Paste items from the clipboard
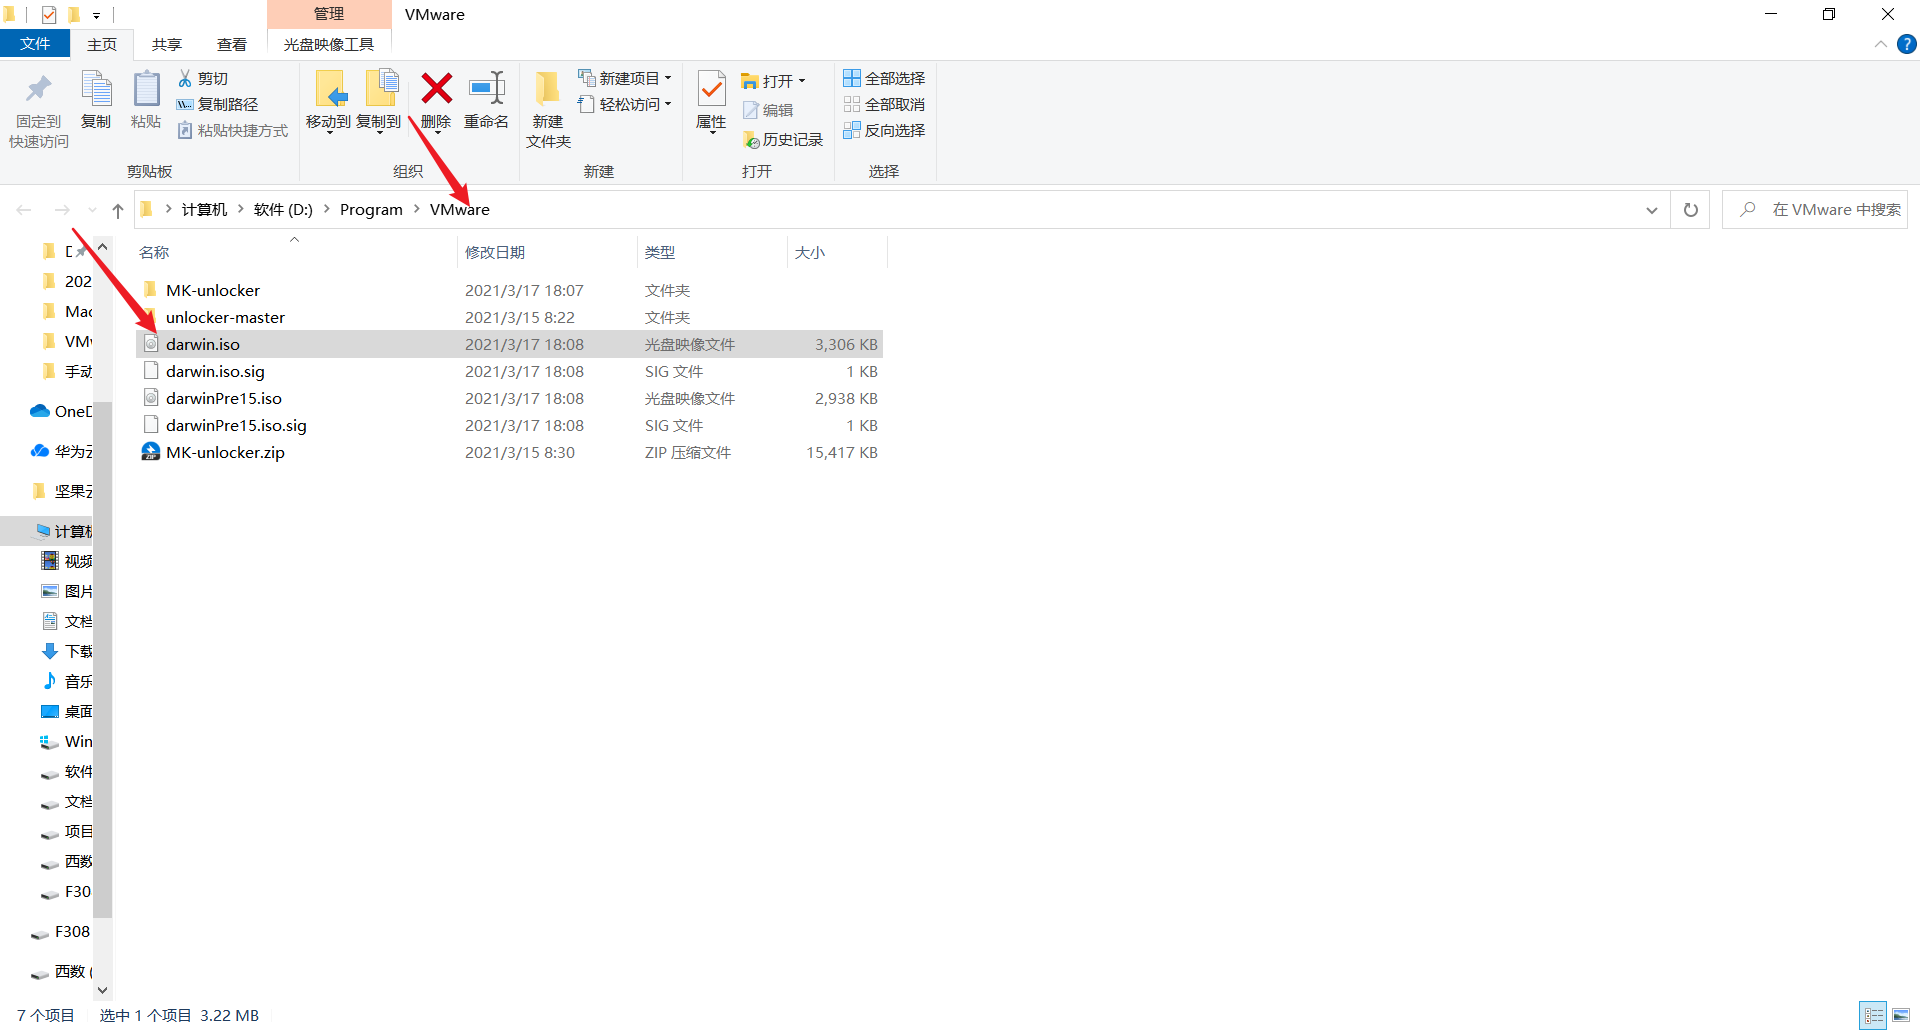This screenshot has width=1920, height=1030. tap(145, 100)
